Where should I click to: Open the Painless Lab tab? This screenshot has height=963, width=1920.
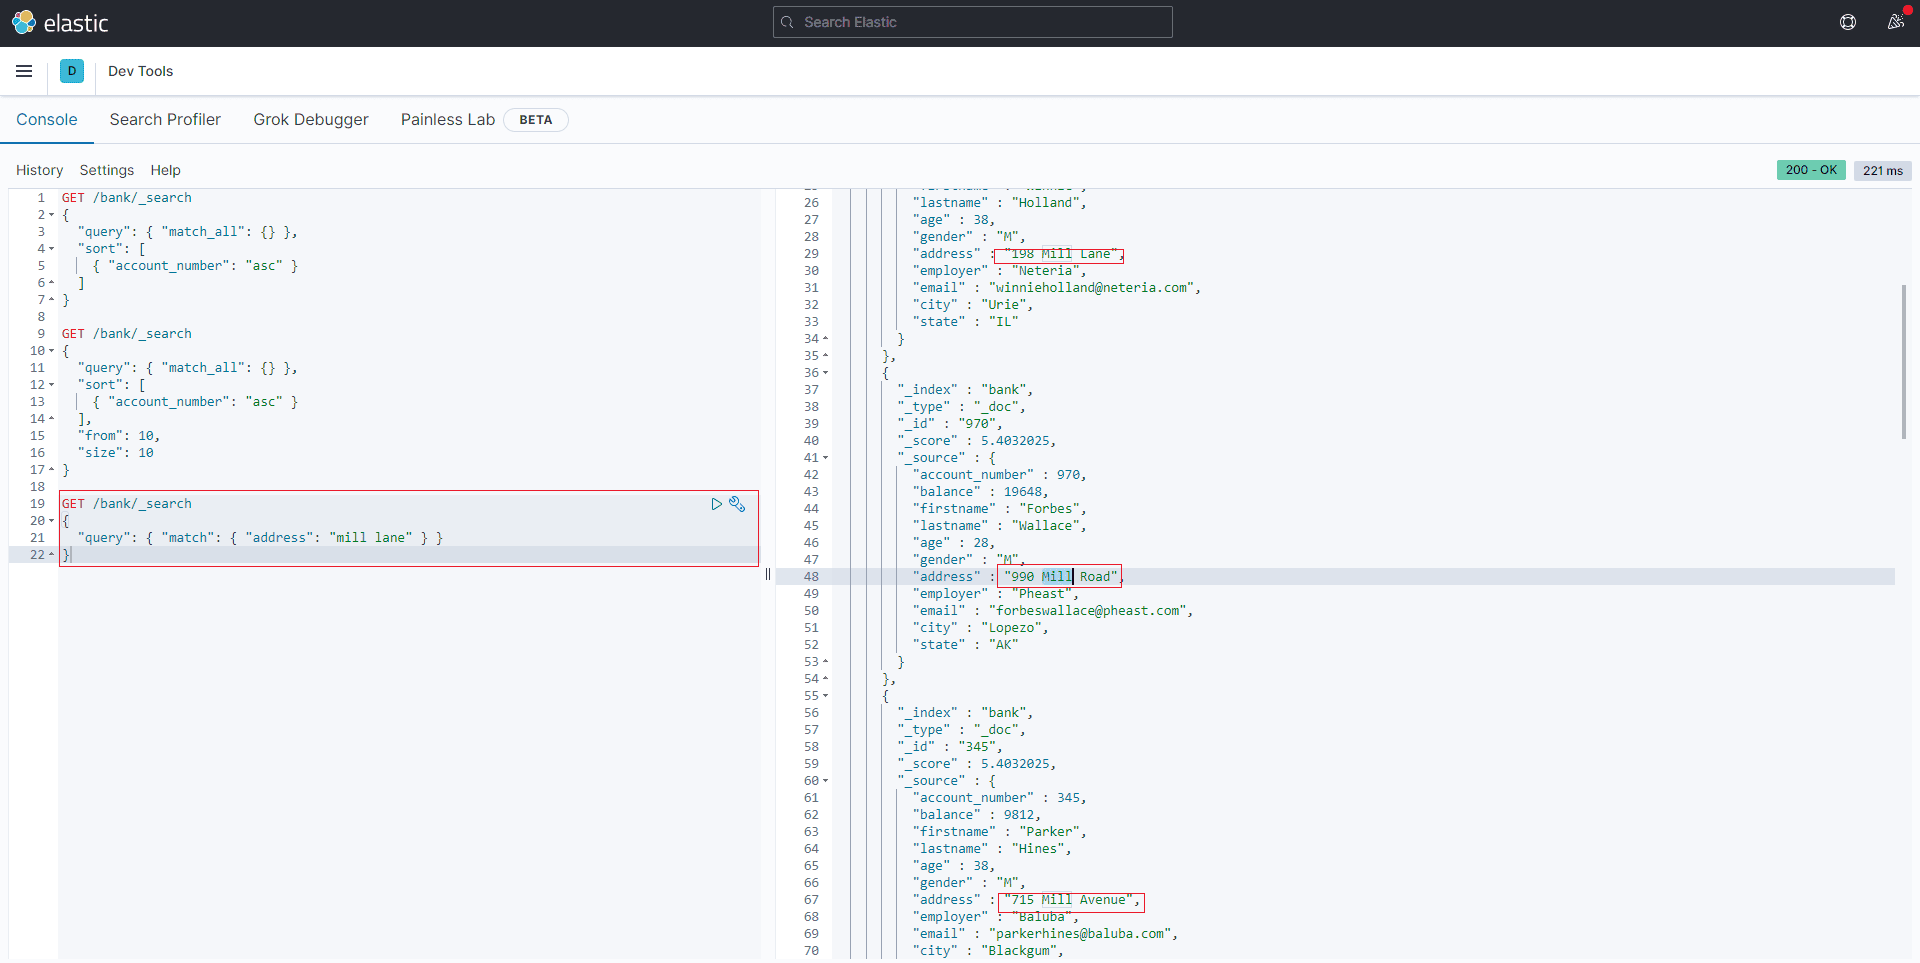tap(448, 119)
